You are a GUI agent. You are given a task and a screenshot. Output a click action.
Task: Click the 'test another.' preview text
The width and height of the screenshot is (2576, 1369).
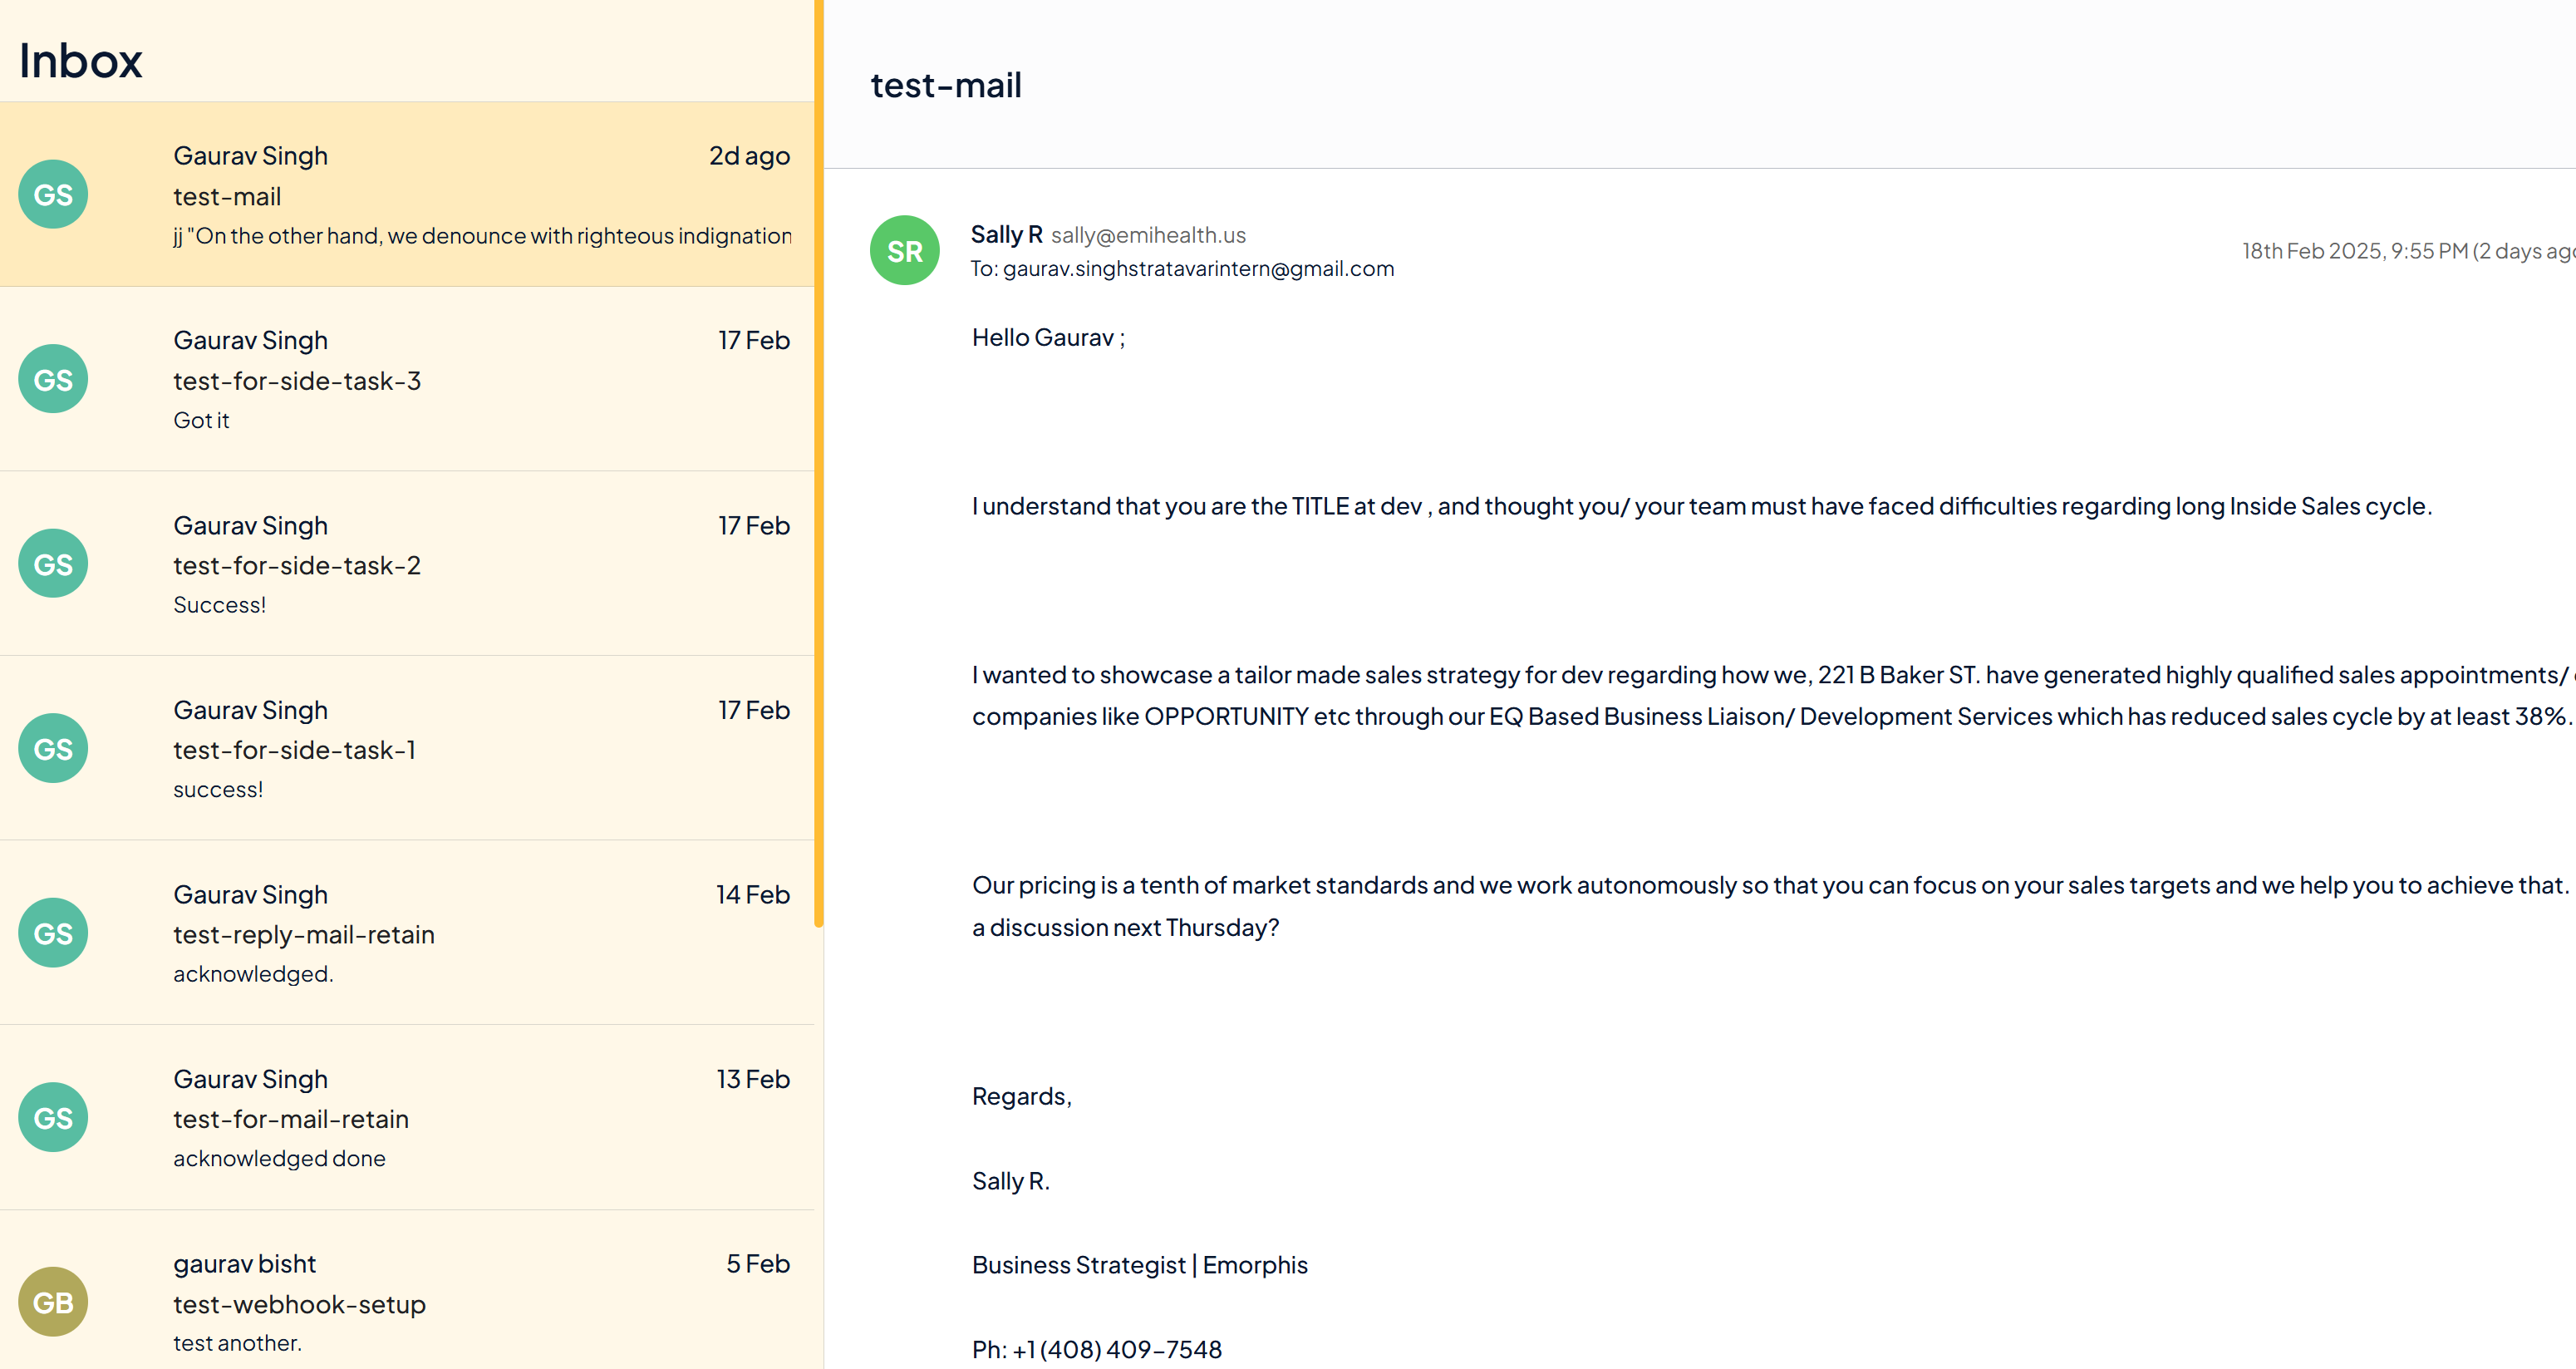[x=237, y=1343]
